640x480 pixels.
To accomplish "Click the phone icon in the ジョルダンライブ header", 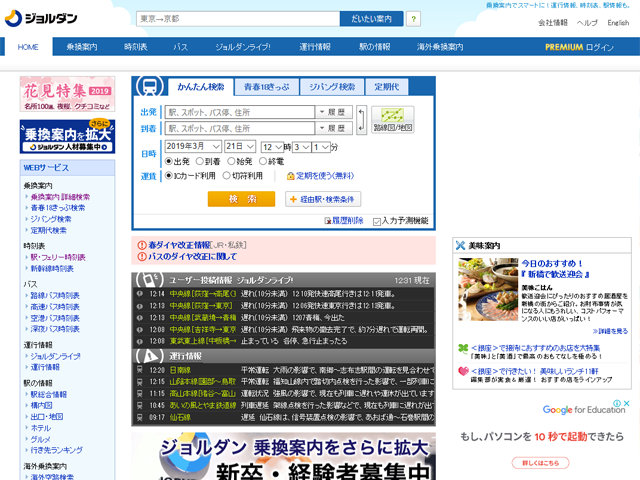I will tap(148, 280).
